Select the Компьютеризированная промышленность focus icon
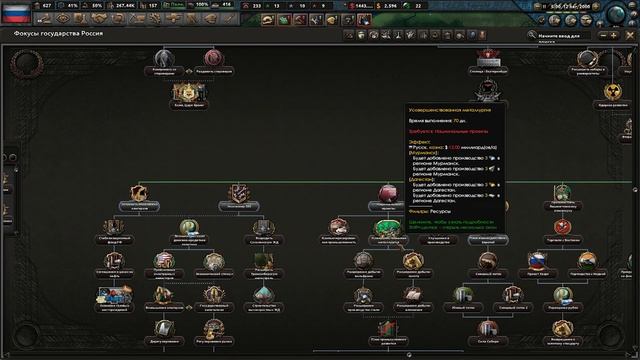This screenshot has height=360, width=640. coord(338,227)
